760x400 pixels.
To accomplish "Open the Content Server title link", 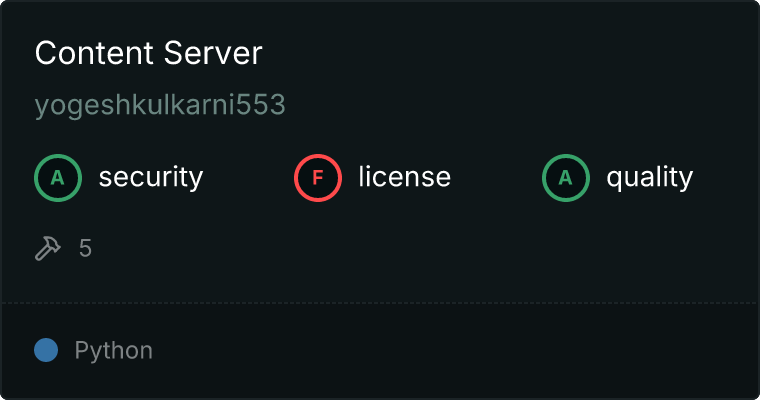I will point(148,54).
